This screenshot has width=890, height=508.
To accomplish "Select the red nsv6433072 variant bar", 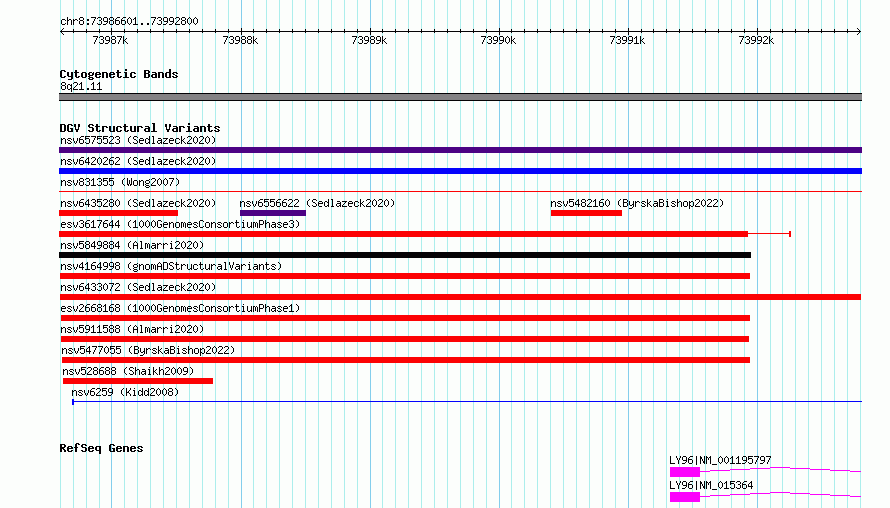I will coord(460,297).
